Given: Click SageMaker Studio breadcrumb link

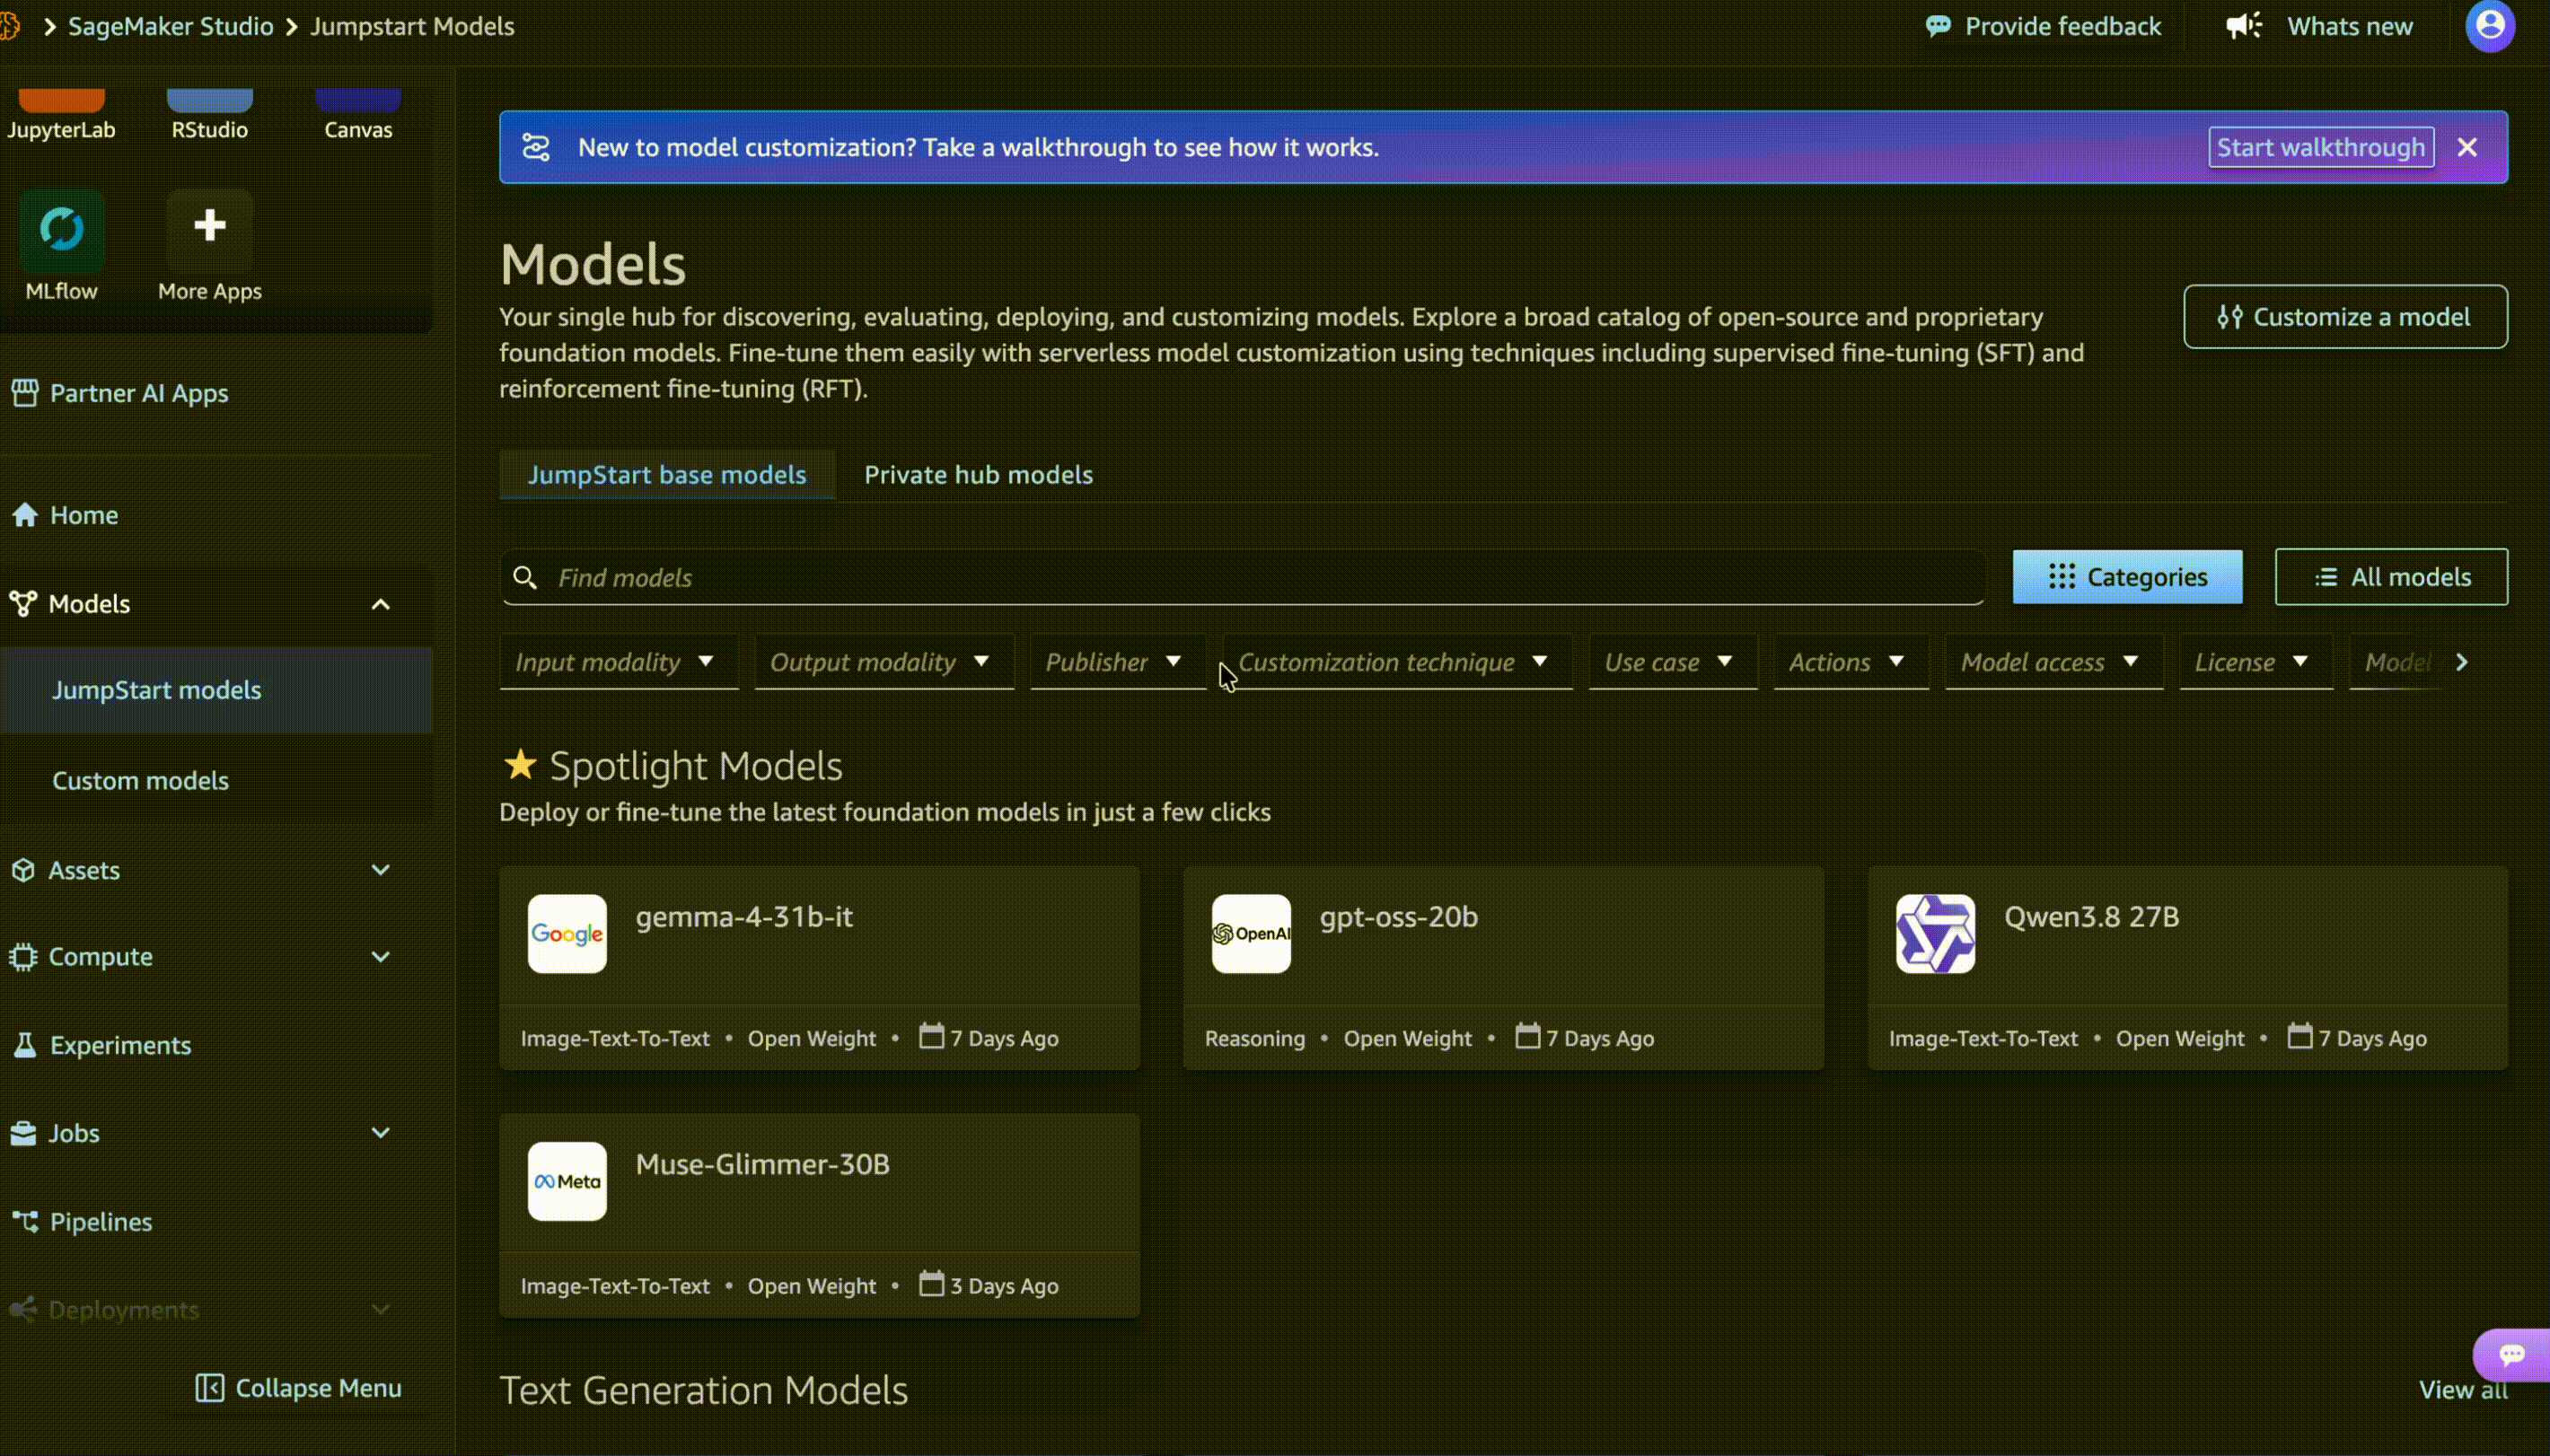Looking at the screenshot, I should 170,26.
